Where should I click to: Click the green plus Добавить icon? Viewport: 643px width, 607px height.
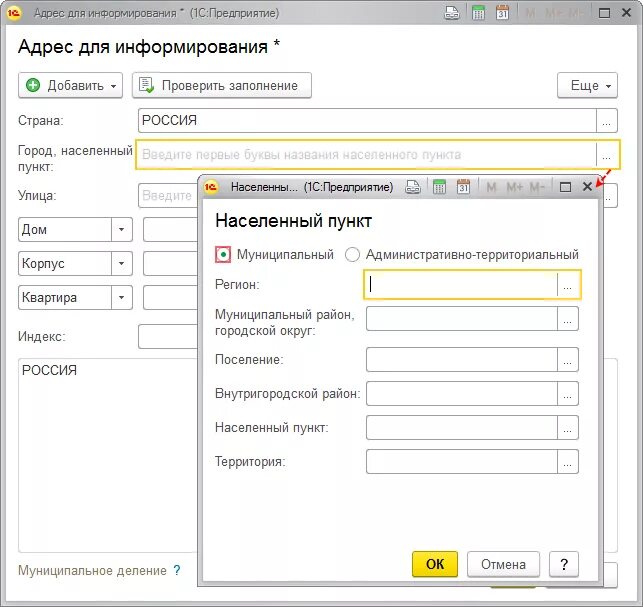tap(33, 85)
